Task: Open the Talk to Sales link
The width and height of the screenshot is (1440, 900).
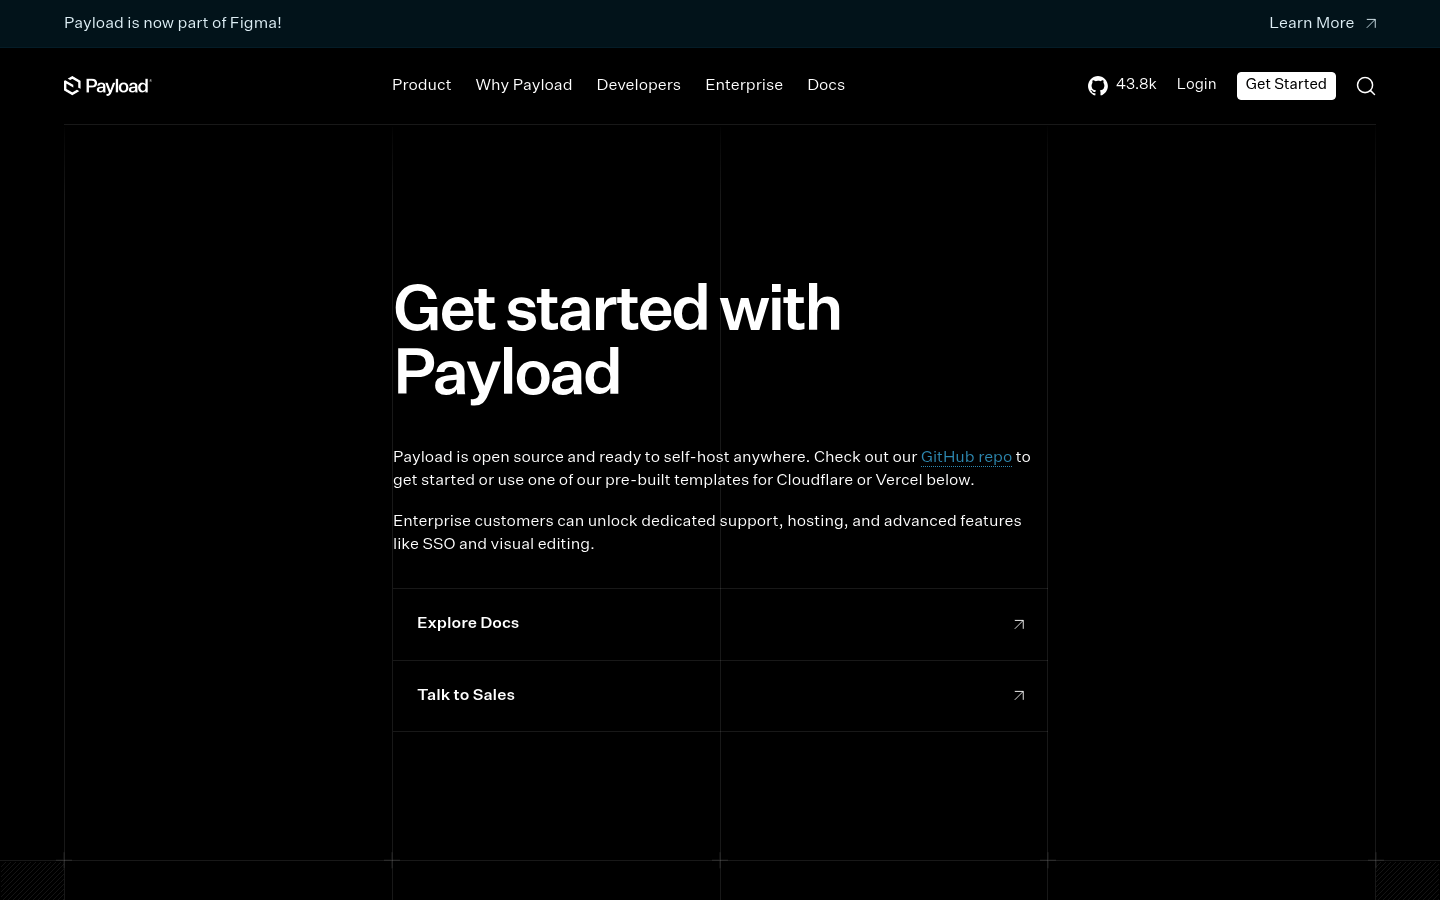Action: 720,696
